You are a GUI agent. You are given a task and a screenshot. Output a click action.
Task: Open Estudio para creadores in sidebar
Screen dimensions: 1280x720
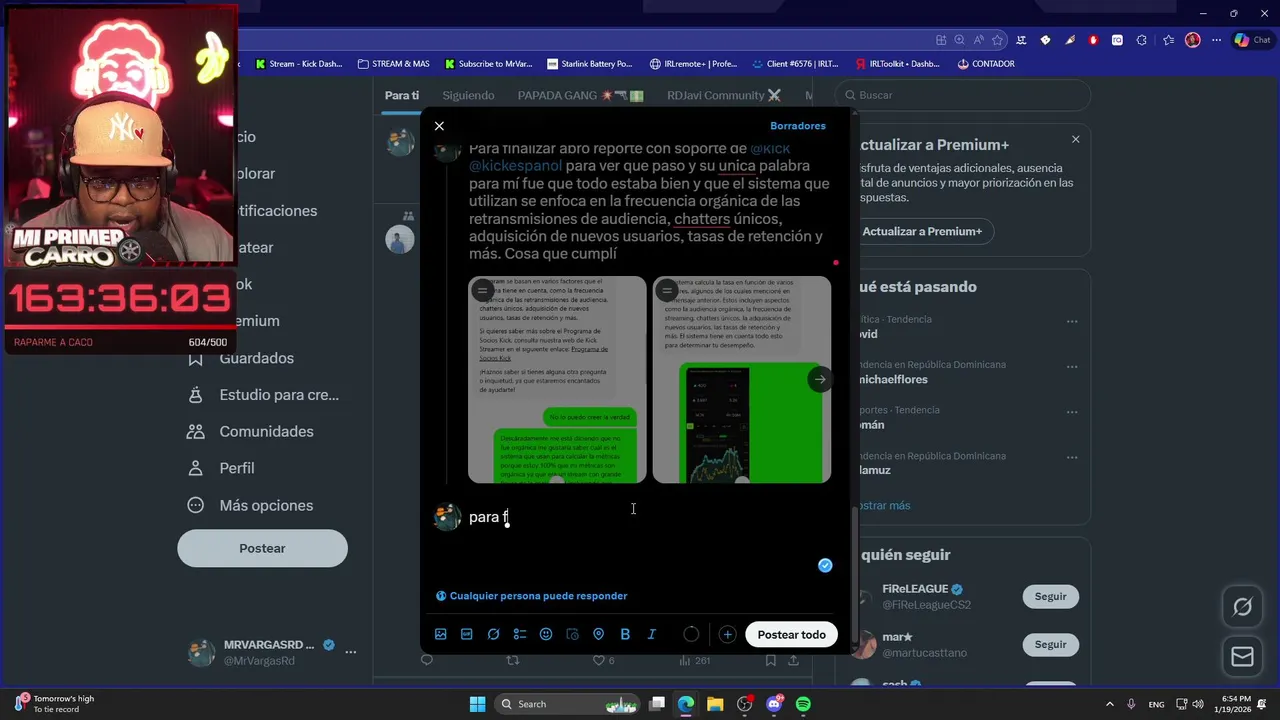click(x=264, y=395)
